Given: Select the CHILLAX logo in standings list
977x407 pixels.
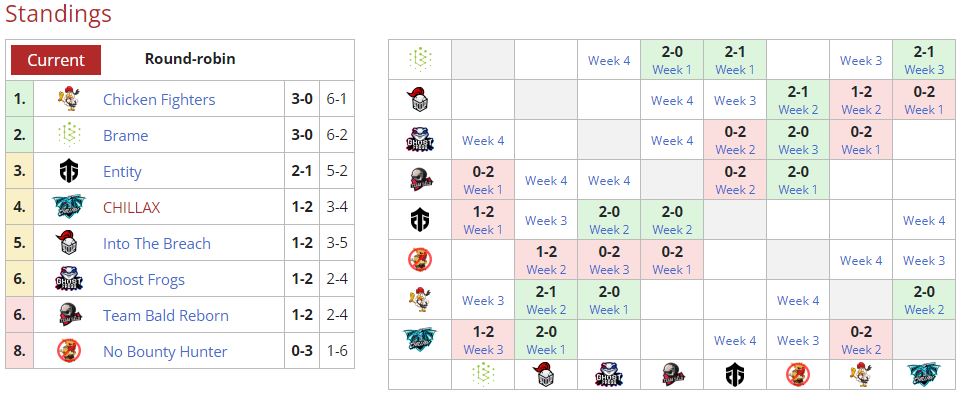Looking at the screenshot, I should pos(69,207).
